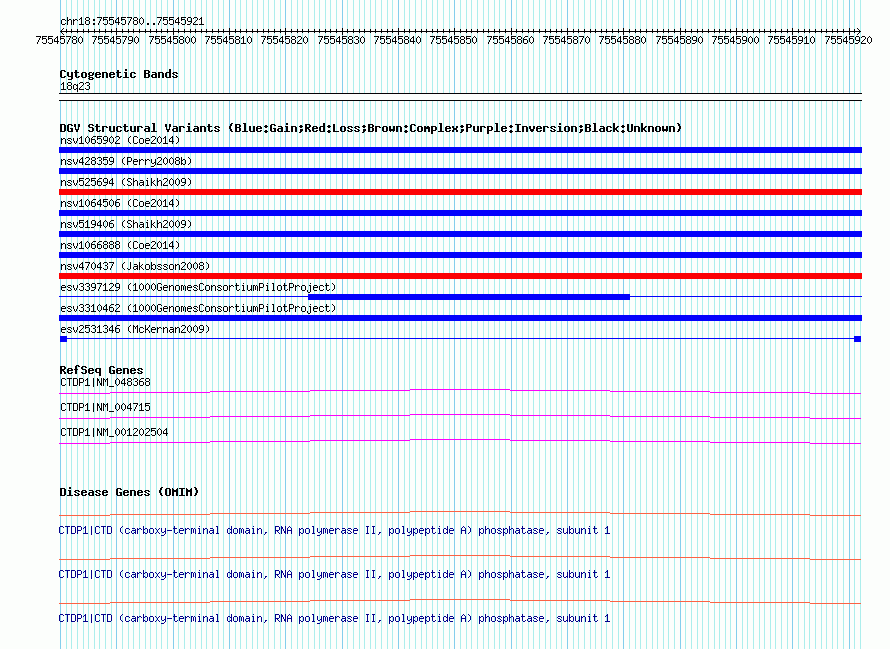Click ruler position 75545830
The width and height of the screenshot is (890, 649).
[341, 40]
